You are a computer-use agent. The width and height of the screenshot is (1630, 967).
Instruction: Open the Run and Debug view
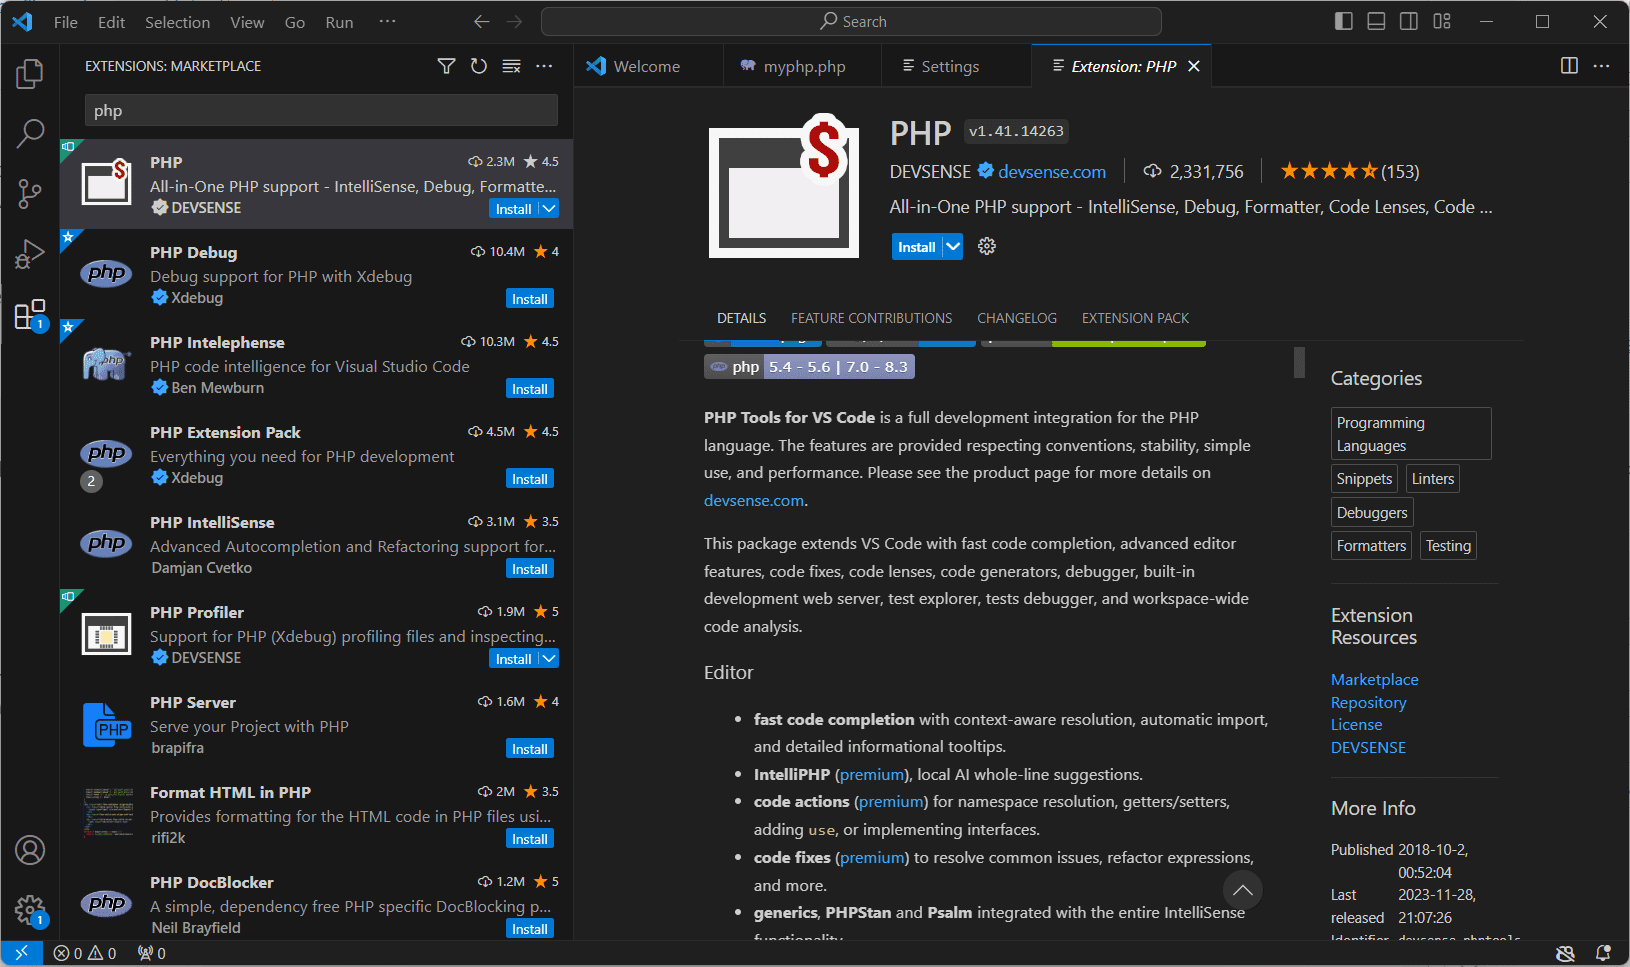29,253
